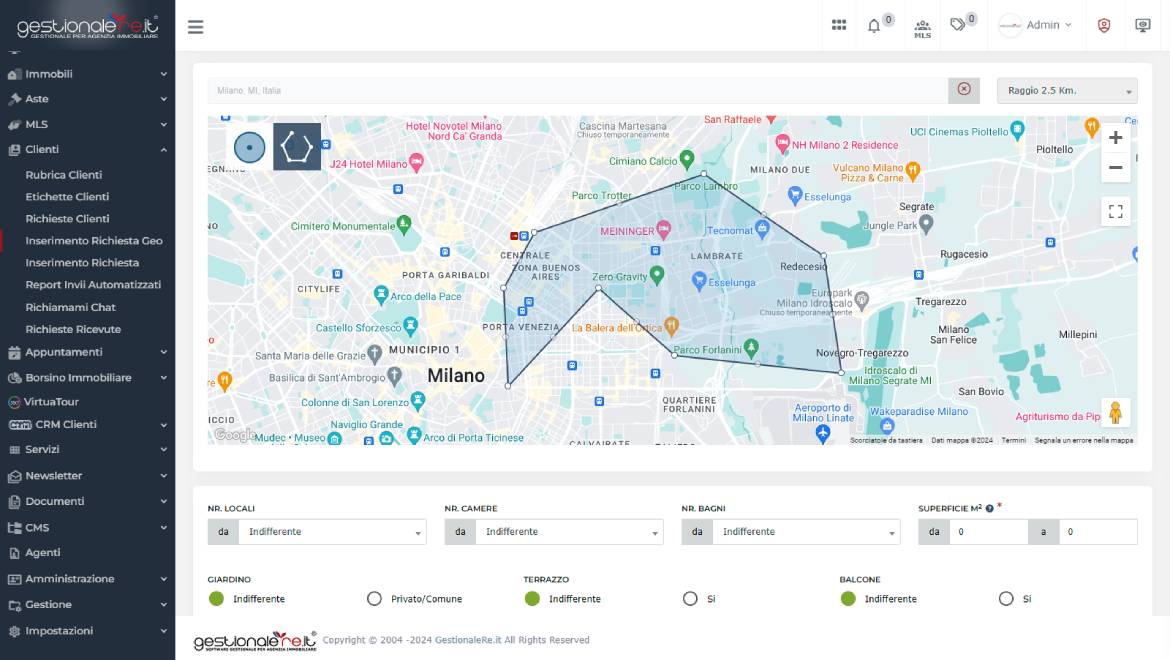1170x660 pixels.
Task: Click Scorciatoie da tastiera map link
Action: tap(886, 440)
